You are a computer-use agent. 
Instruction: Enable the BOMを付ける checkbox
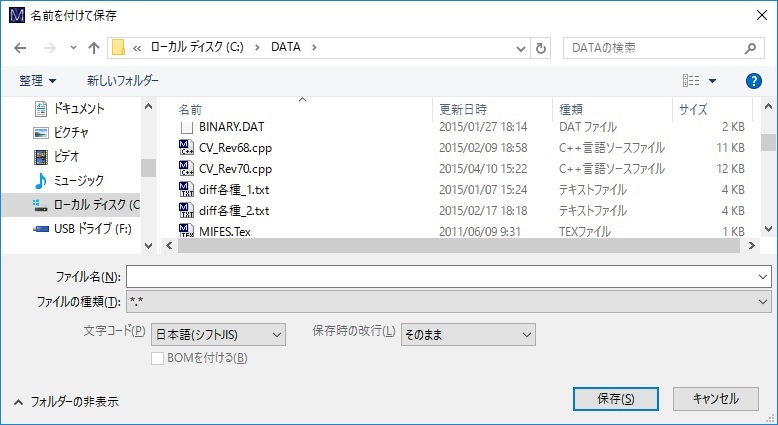(x=157, y=357)
